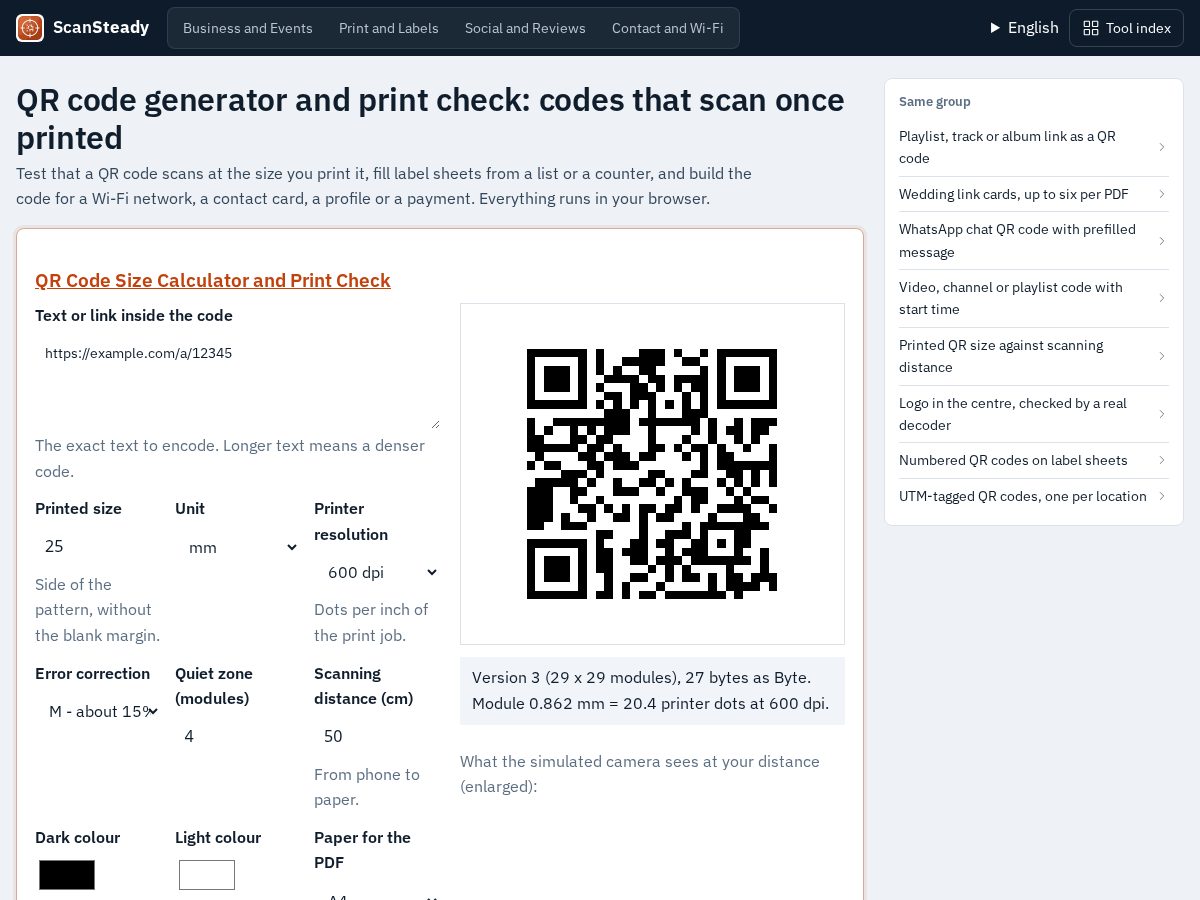
Task: Click the Tool index button
Action: 1126,28
